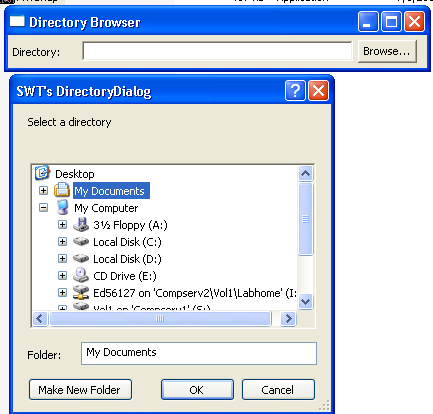Image resolution: width=433 pixels, height=414 pixels.
Task: Click the dialog resize grip corner
Action: coord(324,405)
